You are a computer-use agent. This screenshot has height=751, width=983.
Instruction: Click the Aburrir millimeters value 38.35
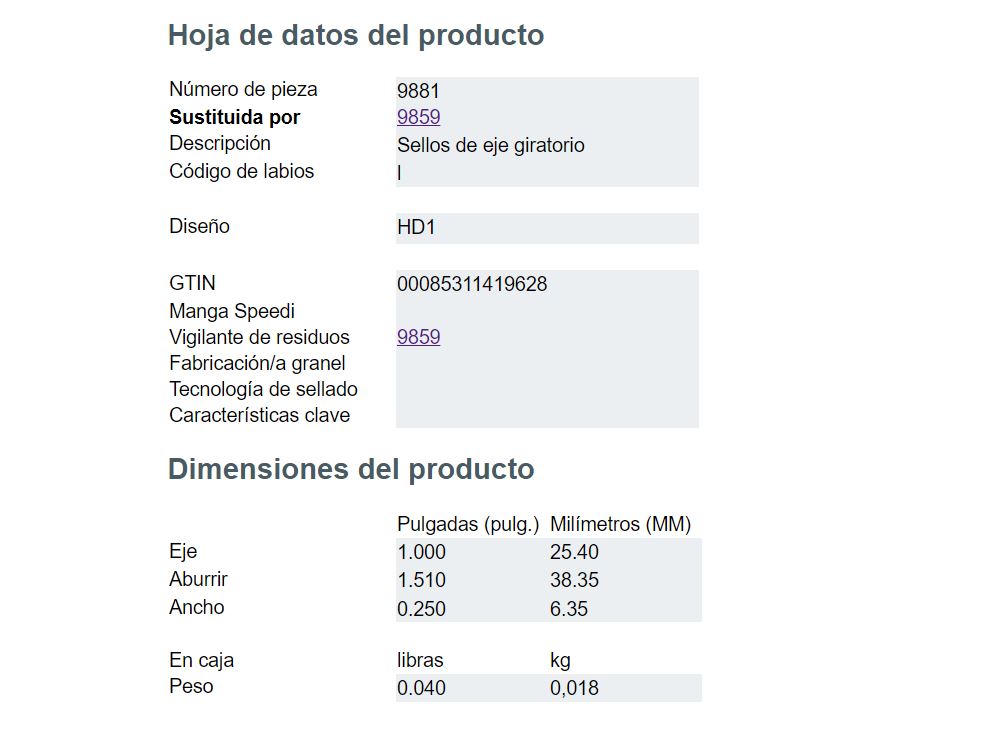point(574,580)
